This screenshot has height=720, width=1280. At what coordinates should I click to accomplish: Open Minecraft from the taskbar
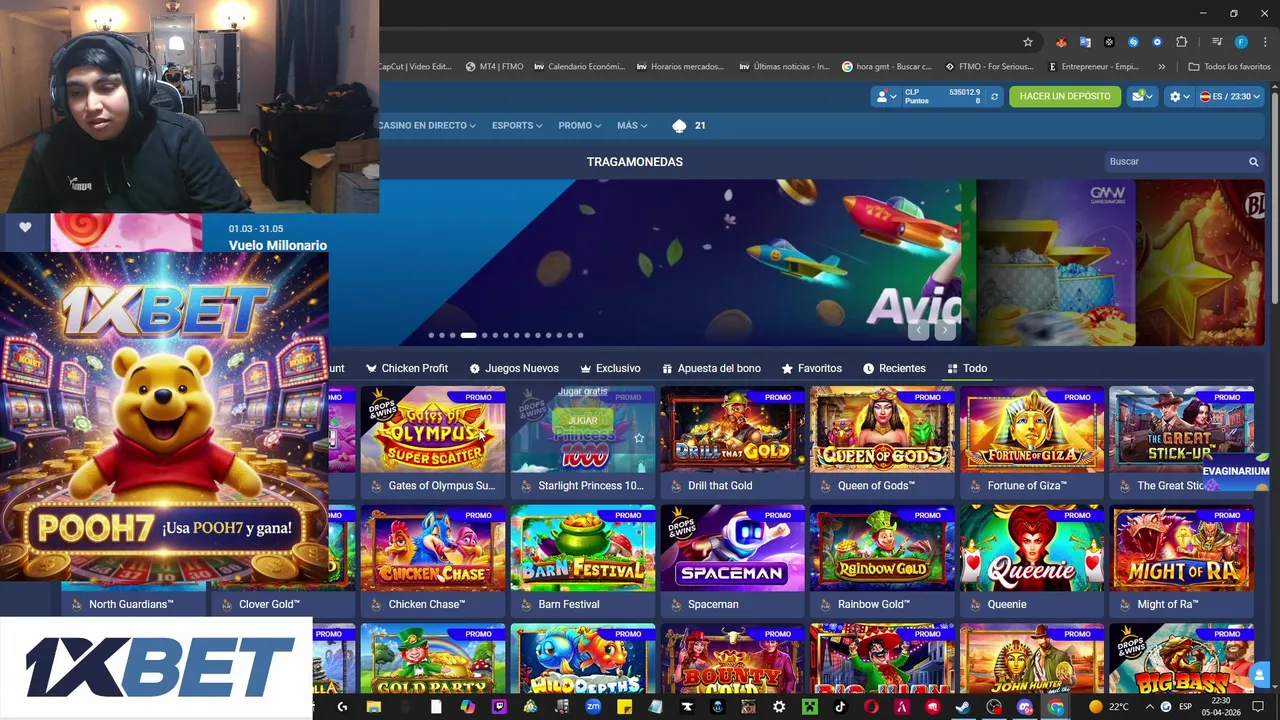click(809, 707)
